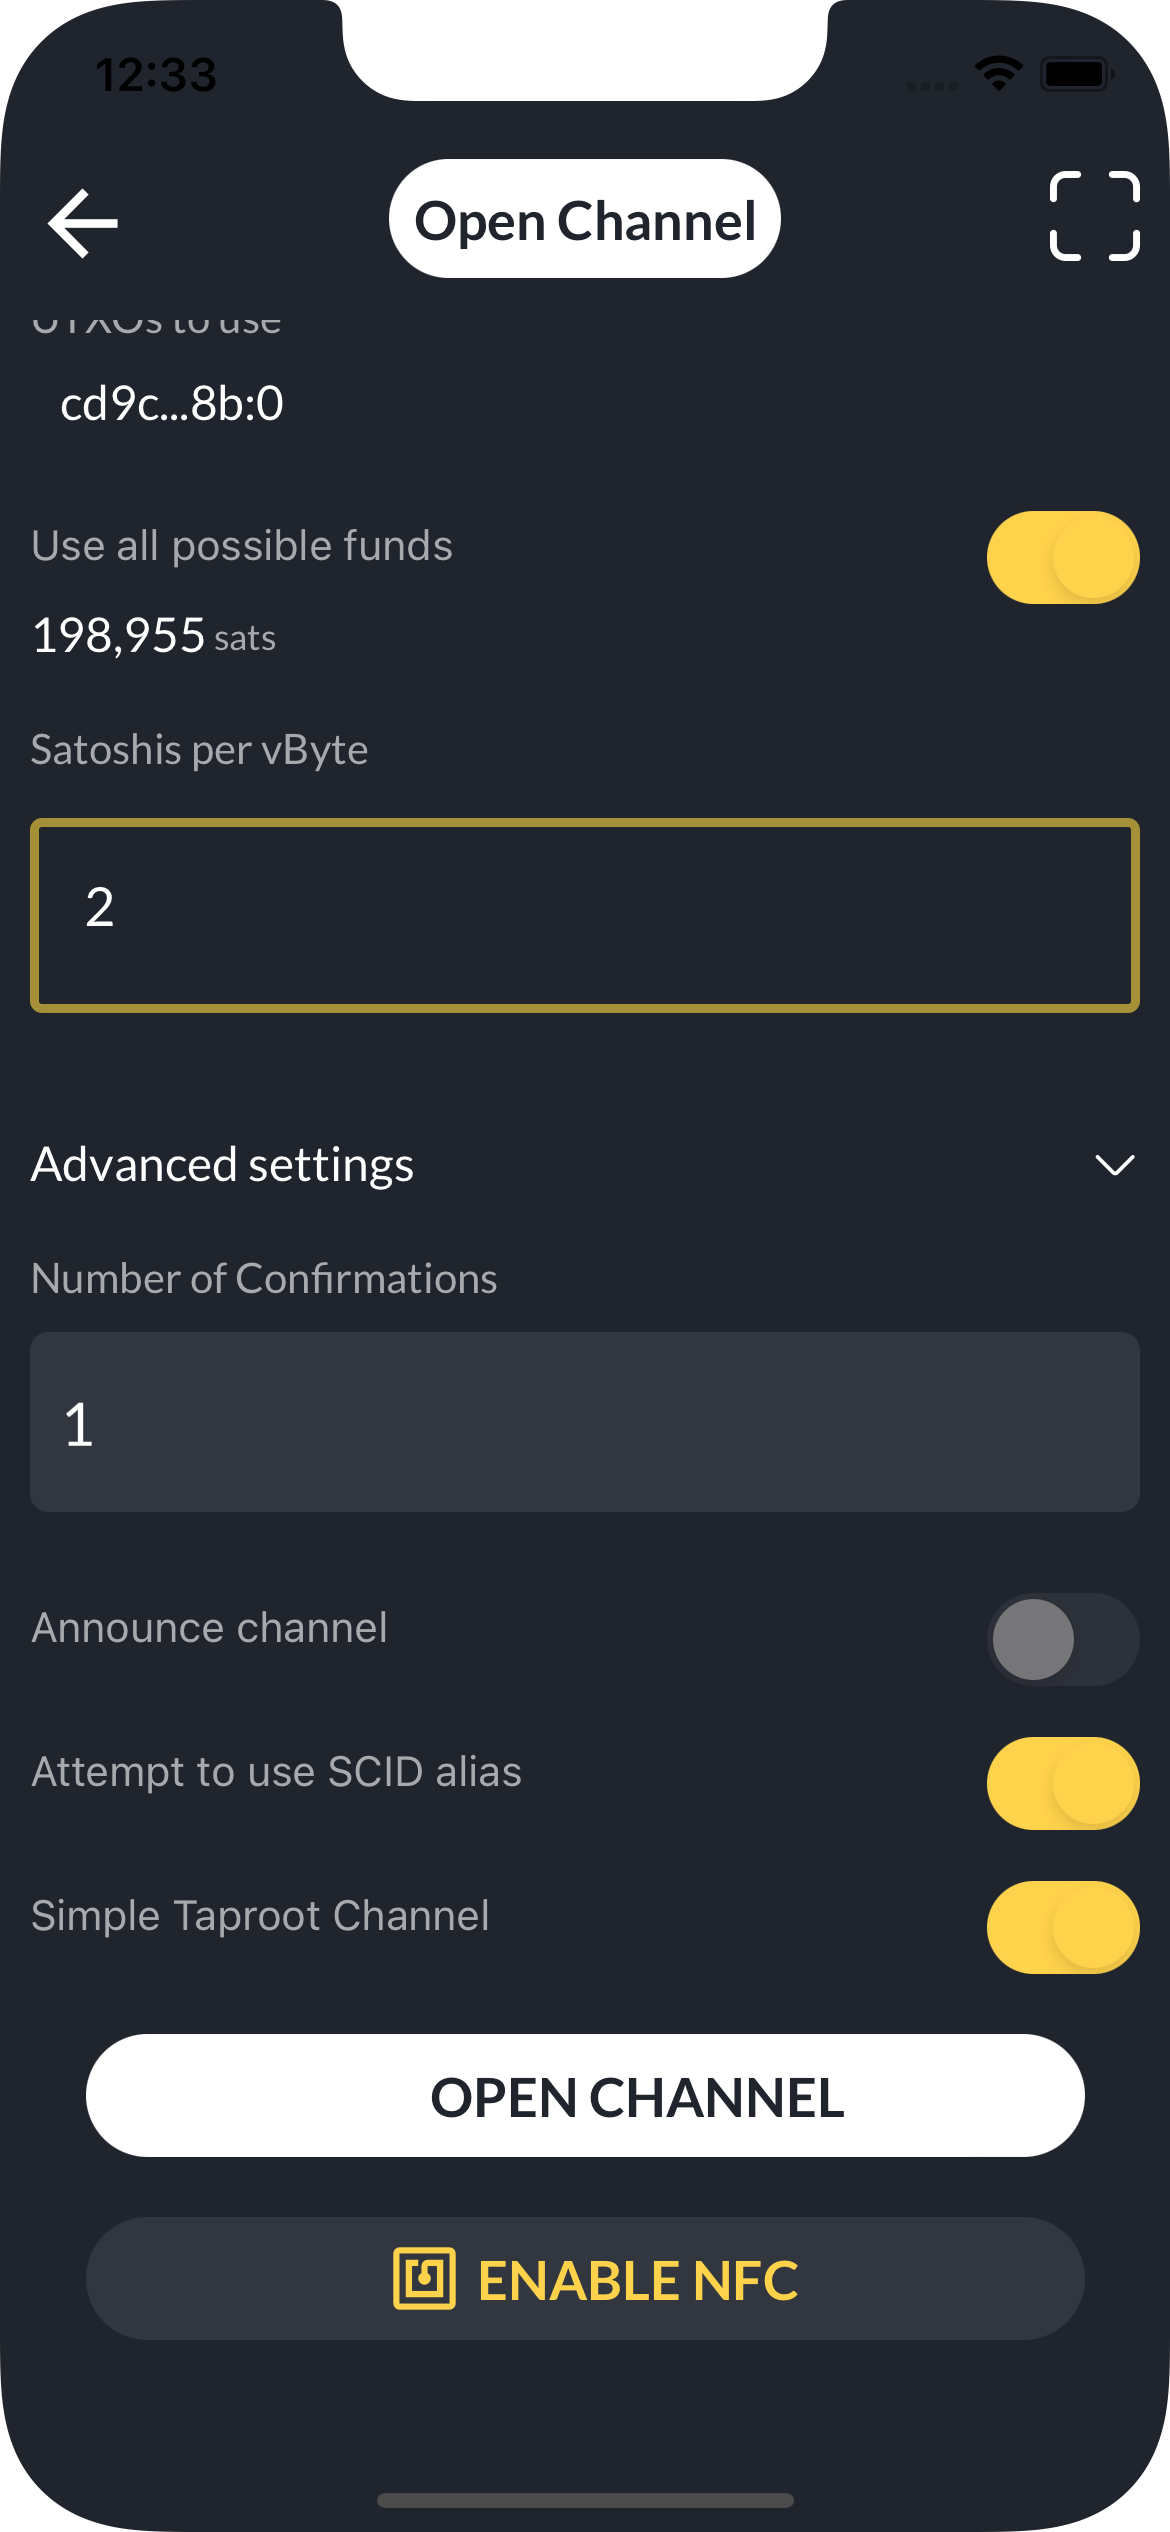
Task: Tap the battery indicator icon
Action: 1077,73
